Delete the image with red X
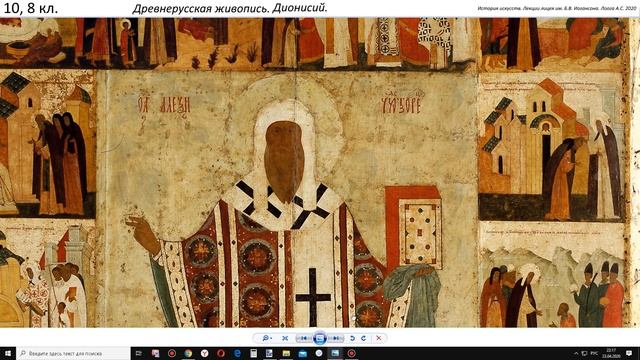This screenshot has height=360, width=640. pos(378,338)
